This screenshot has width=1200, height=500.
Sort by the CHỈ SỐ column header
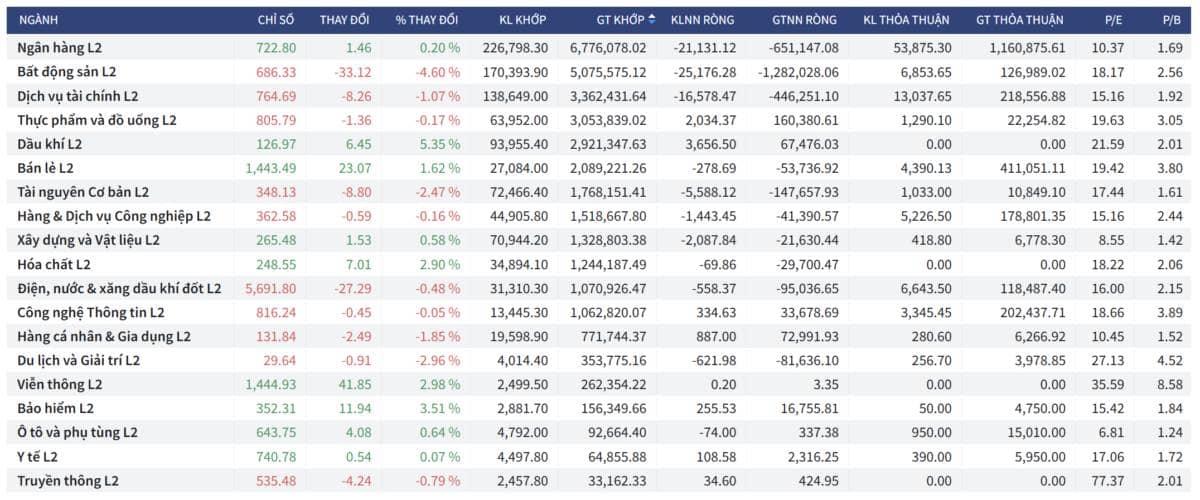click(276, 19)
